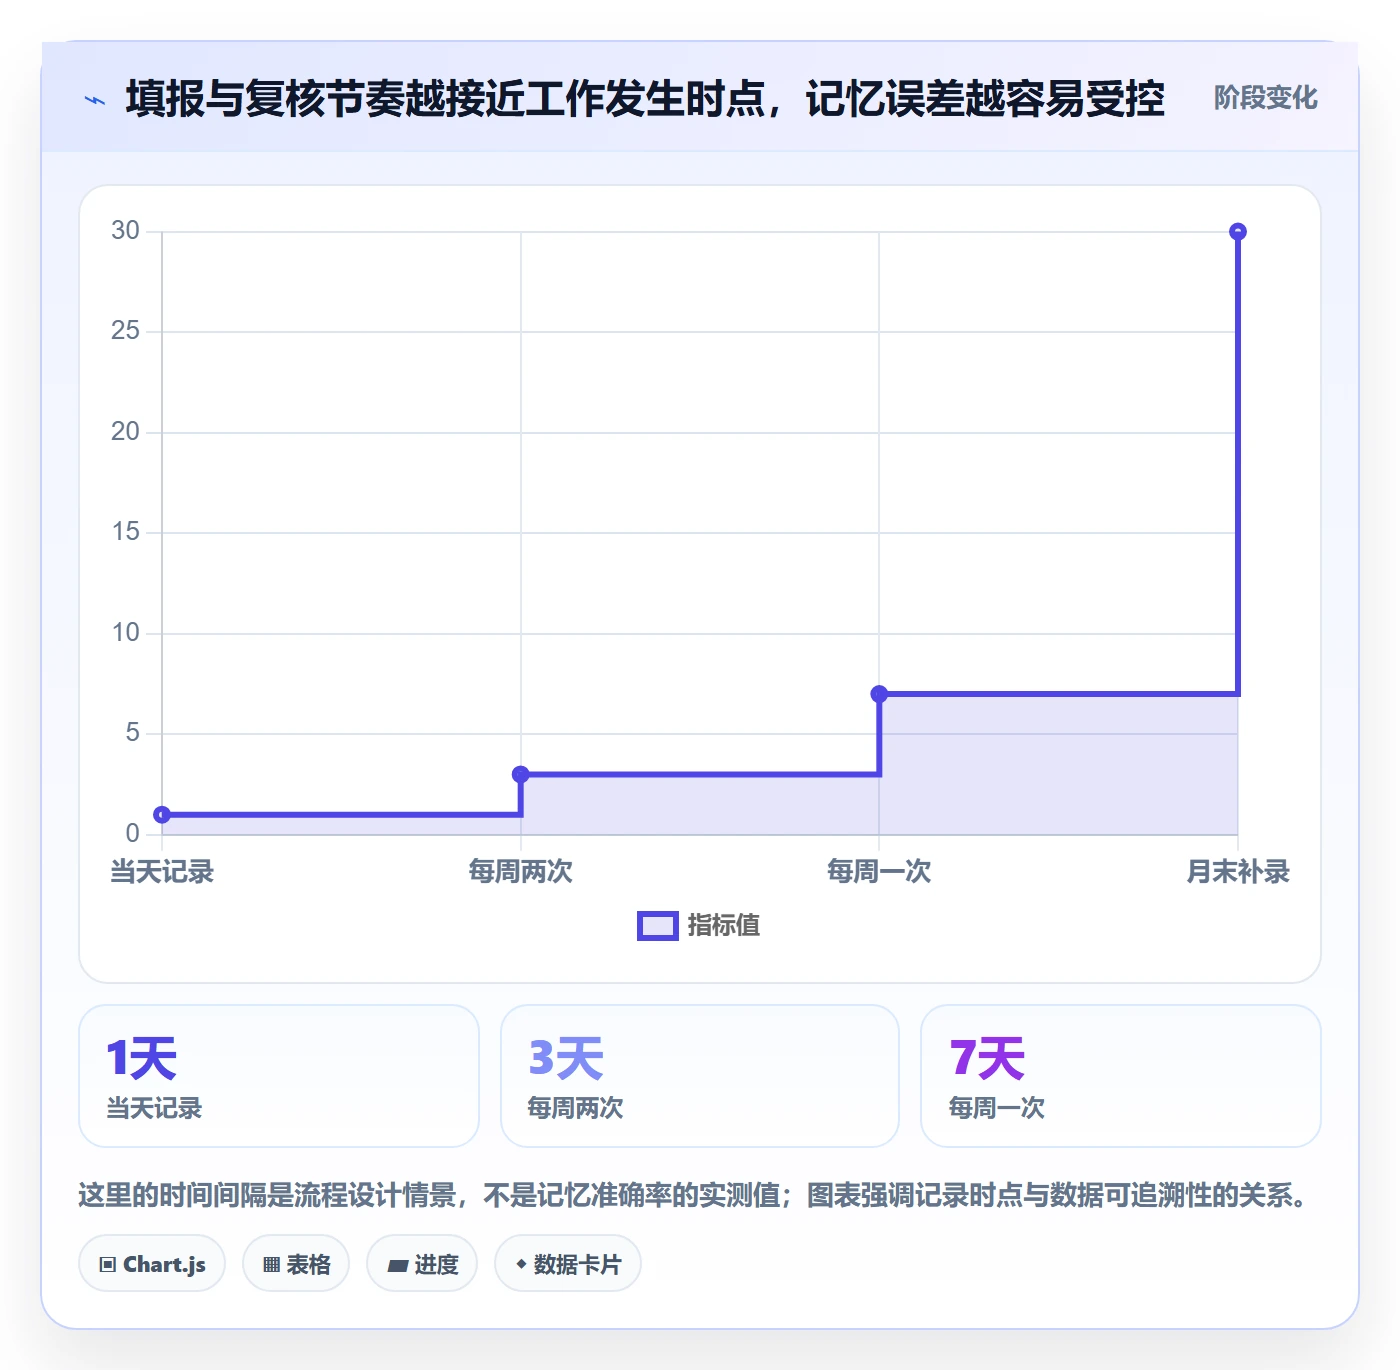The image size is (1400, 1370).
Task: Click the 当天记录 x-axis label
Action: pos(162,872)
